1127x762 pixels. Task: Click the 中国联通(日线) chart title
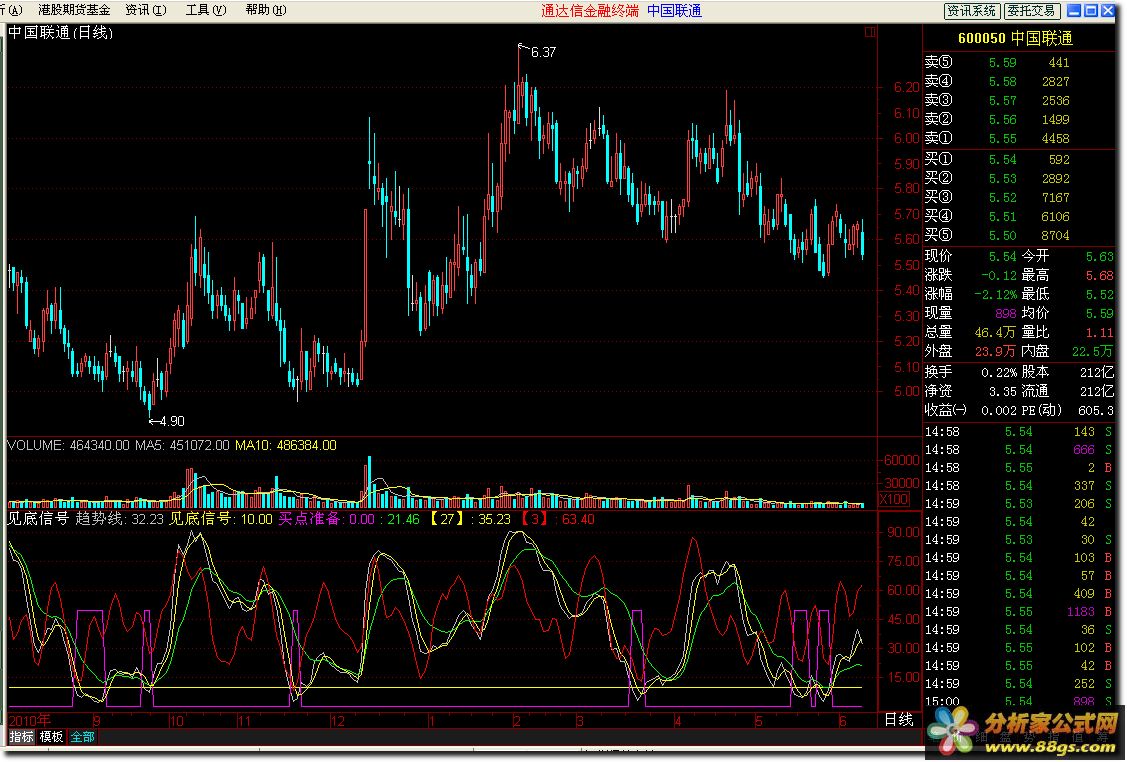pyautogui.click(x=60, y=32)
